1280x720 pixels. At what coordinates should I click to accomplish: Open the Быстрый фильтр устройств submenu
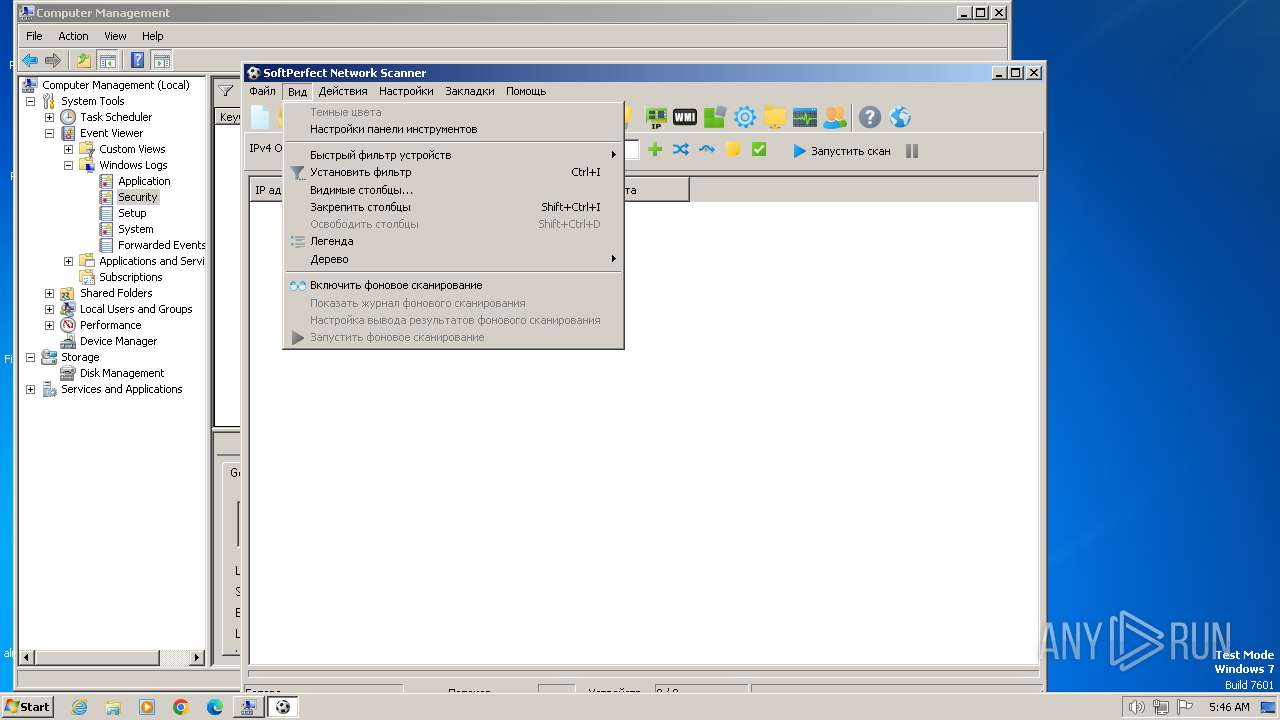coord(453,155)
